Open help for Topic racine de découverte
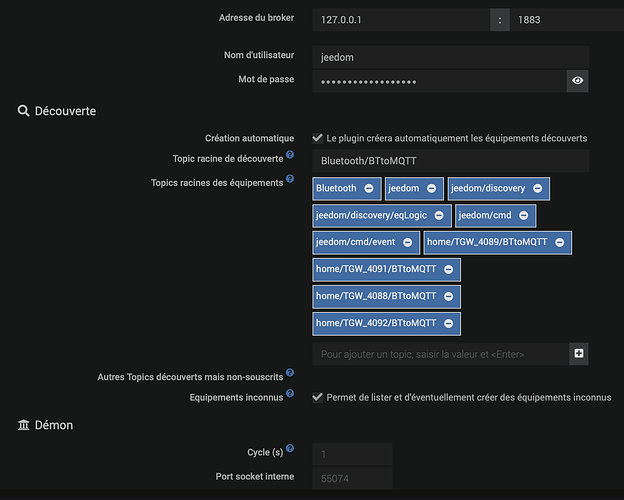 tap(290, 155)
